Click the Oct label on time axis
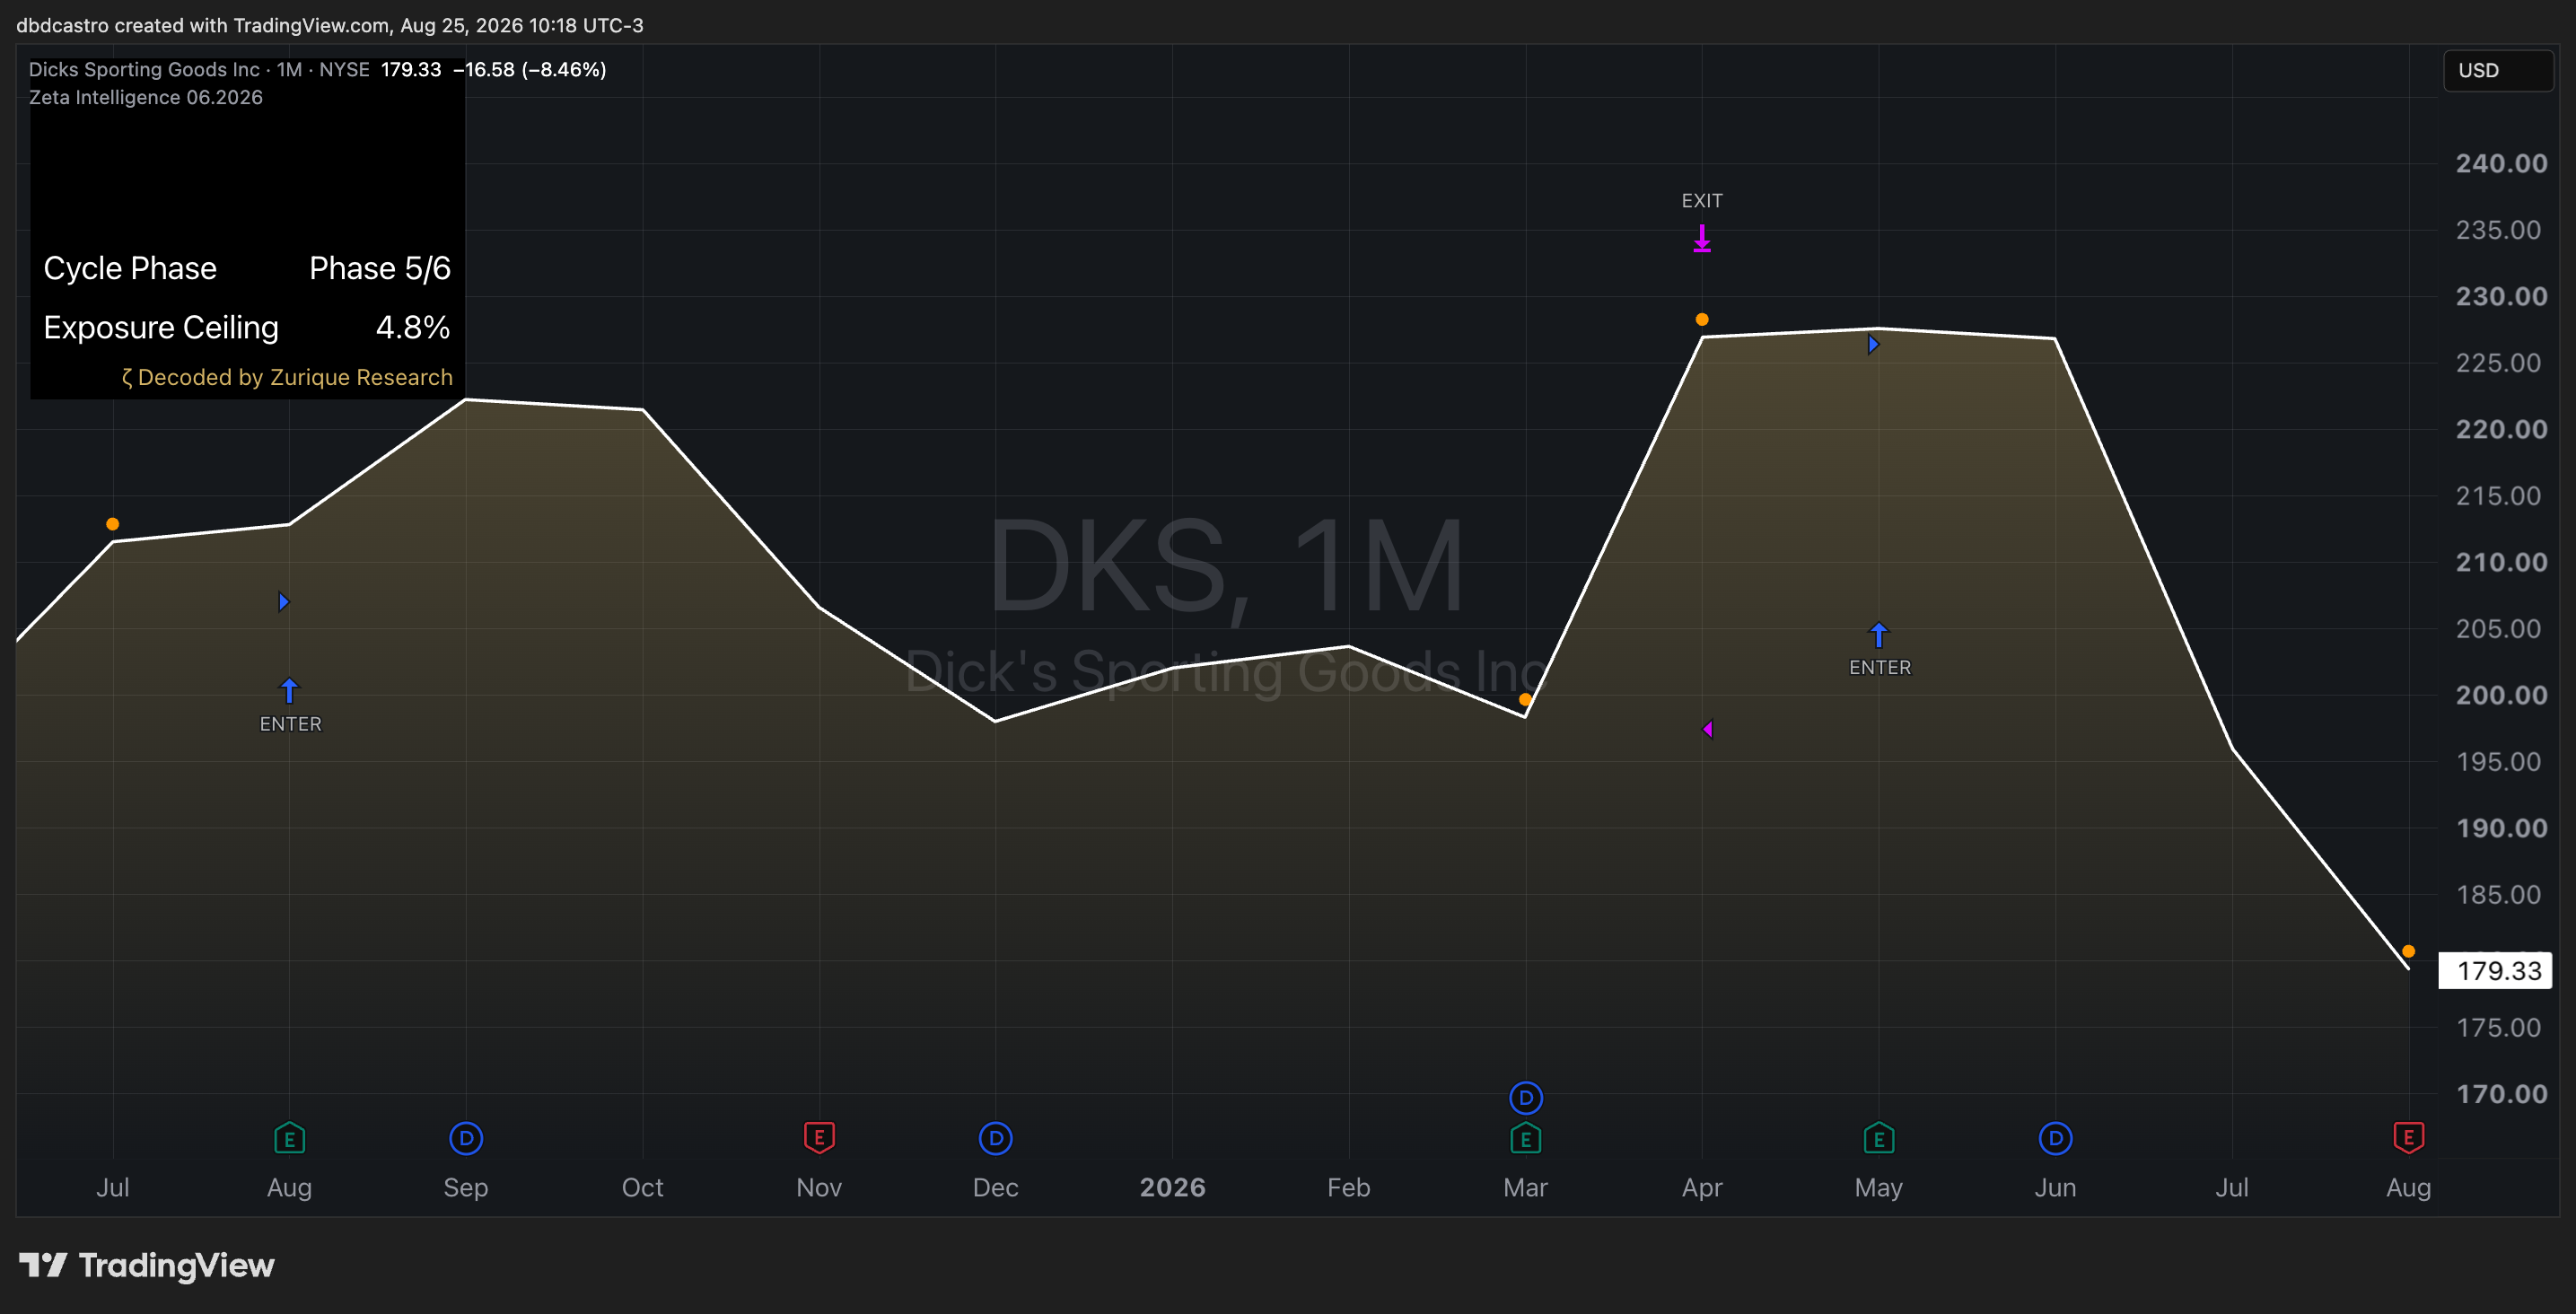2576x1314 pixels. click(x=642, y=1187)
